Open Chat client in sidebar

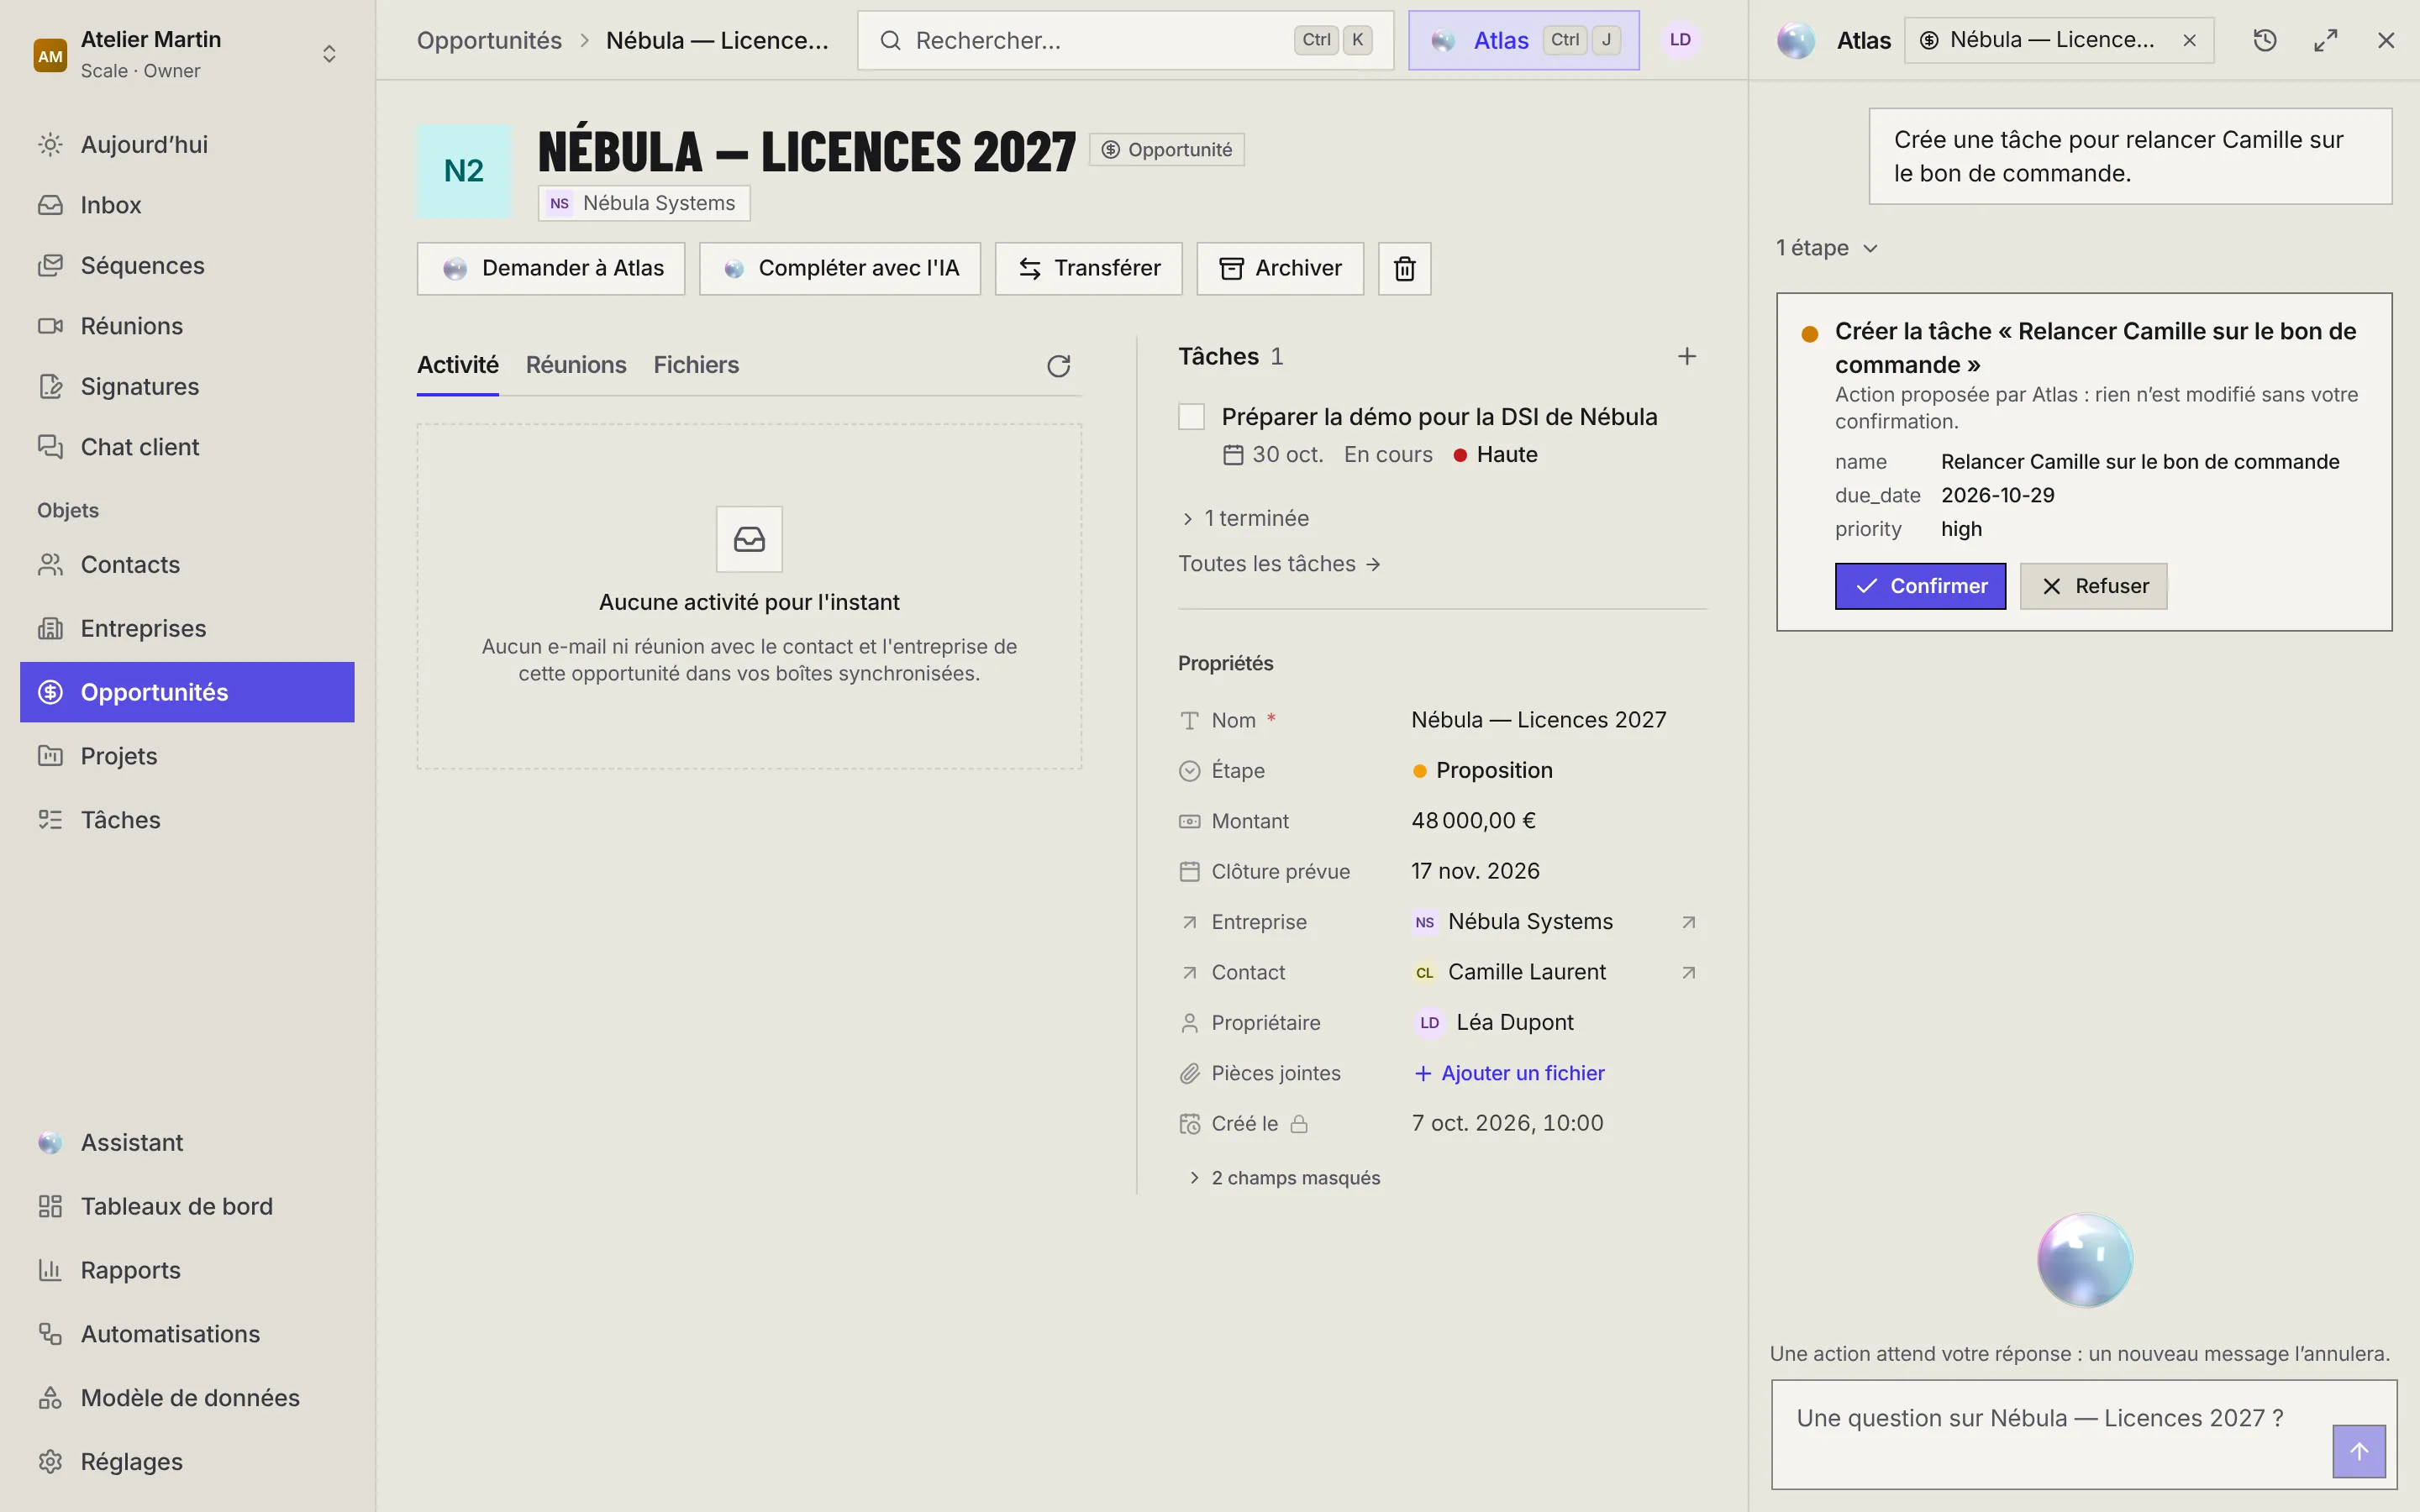pyautogui.click(x=187, y=447)
